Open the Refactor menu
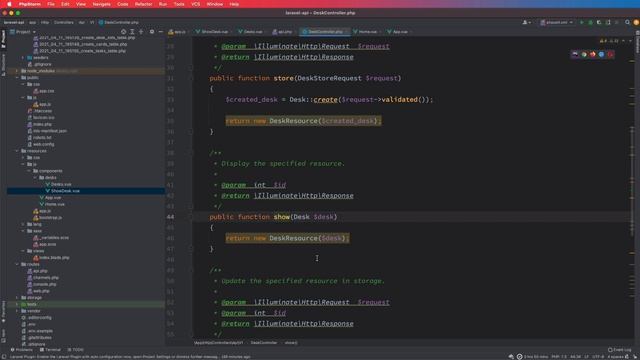The height and width of the screenshot is (360, 640). click(x=143, y=4)
